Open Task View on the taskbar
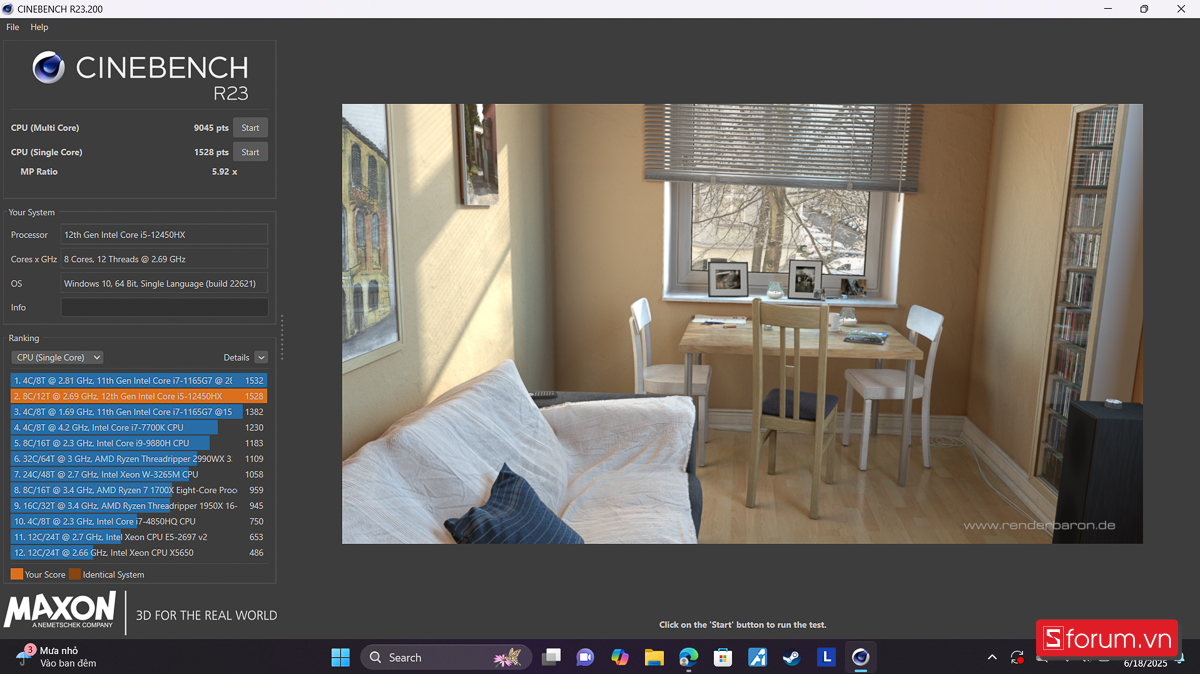Viewport: 1200px width, 674px height. click(551, 657)
